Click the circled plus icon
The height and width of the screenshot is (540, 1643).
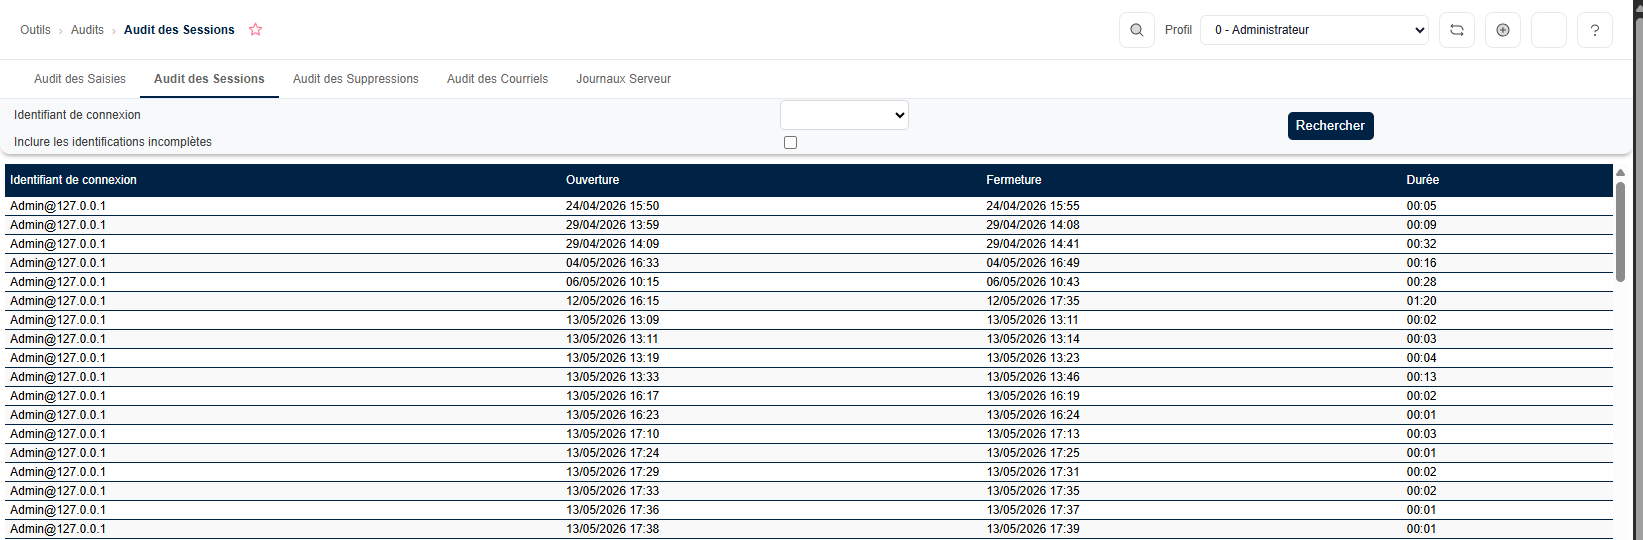1502,30
